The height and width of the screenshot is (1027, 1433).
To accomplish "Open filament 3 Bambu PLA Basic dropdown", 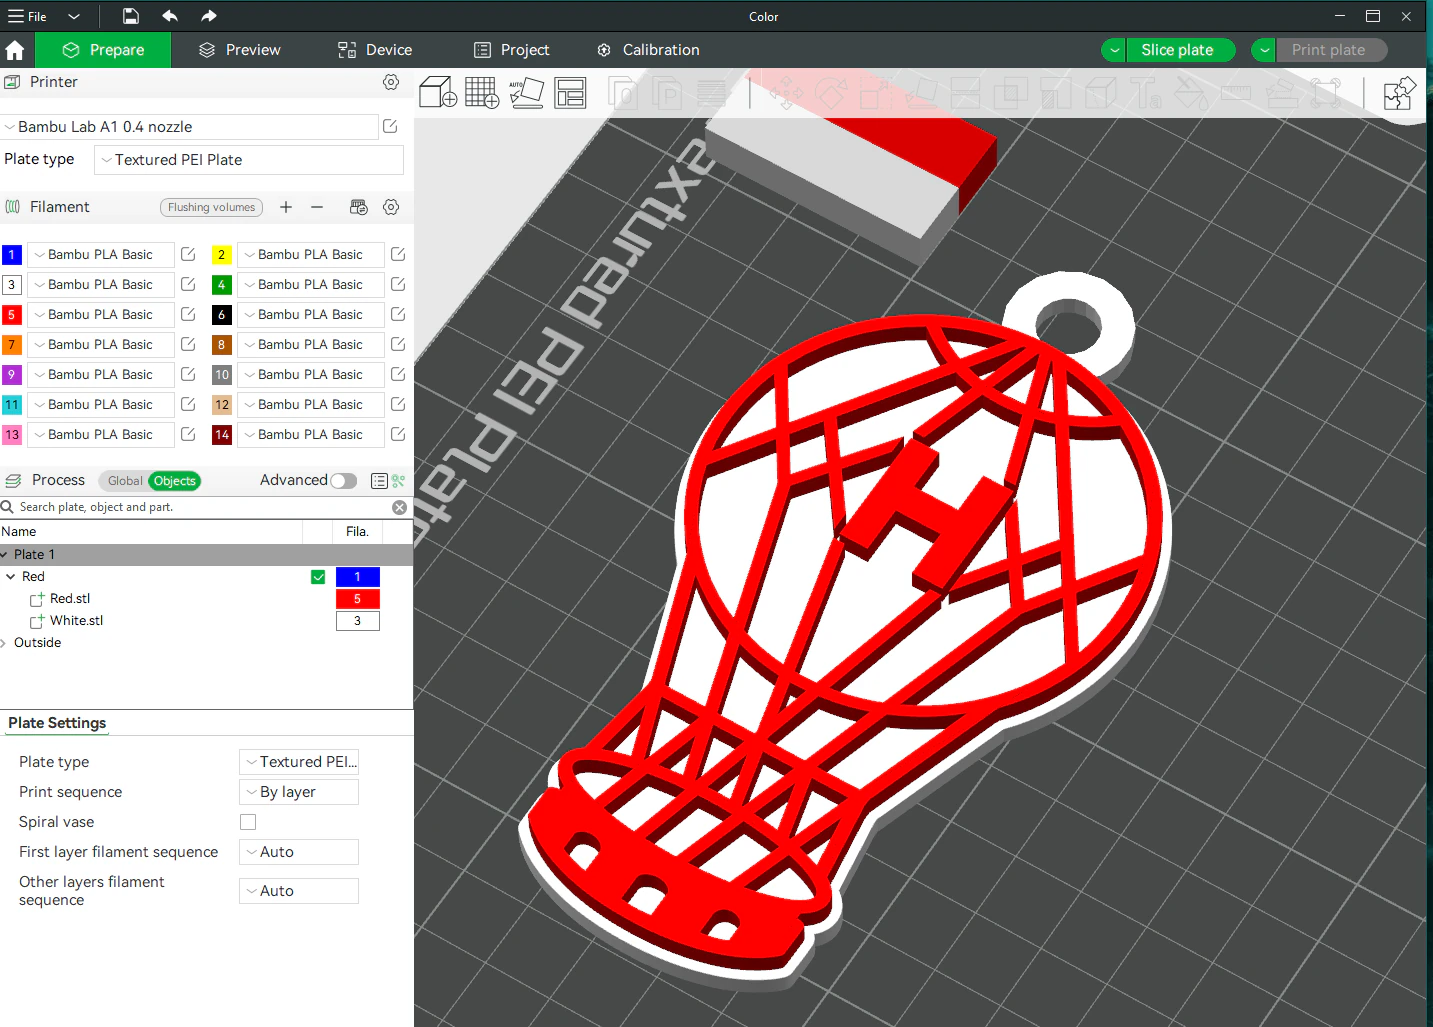I will (x=100, y=284).
